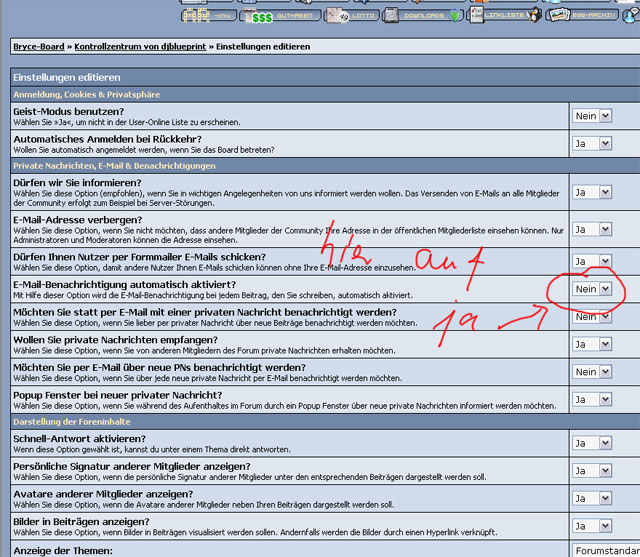
Task: Click the 'Avatare anderer Mitglieder anzeigen?' label
Action: [x=103, y=494]
